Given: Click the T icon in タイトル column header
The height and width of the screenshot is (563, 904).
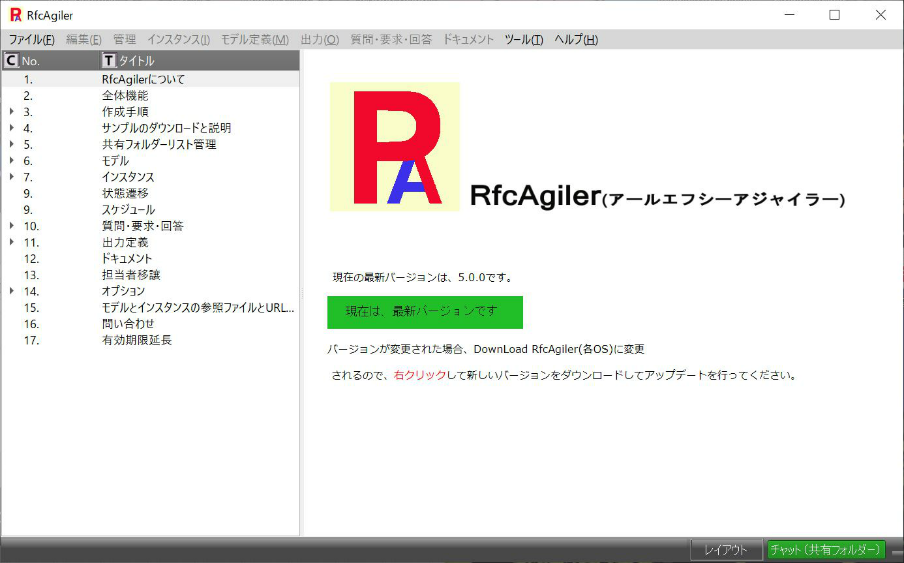Looking at the screenshot, I should click(109, 60).
